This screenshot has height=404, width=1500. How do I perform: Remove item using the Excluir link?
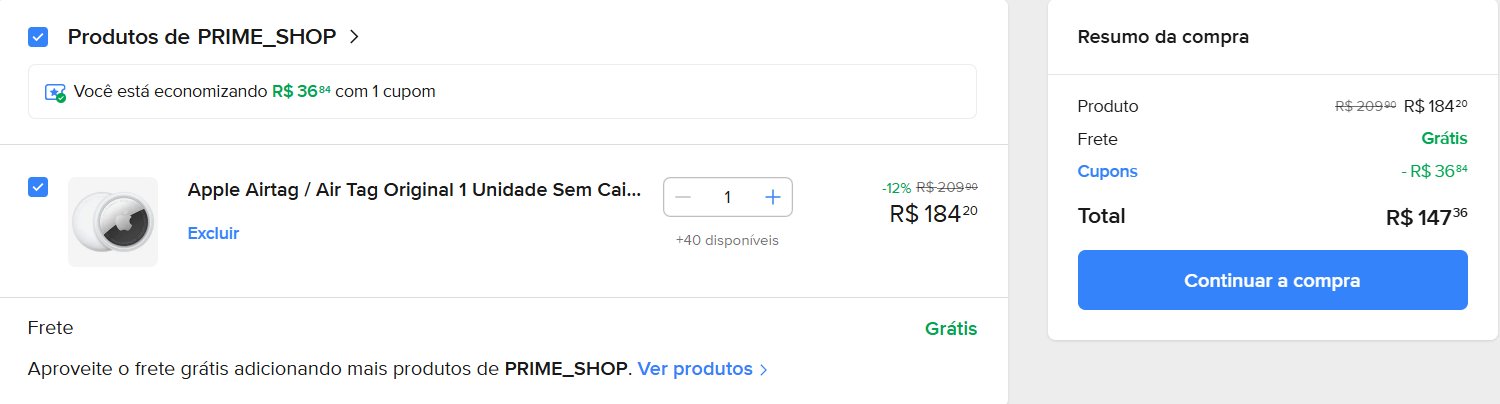[x=213, y=233]
